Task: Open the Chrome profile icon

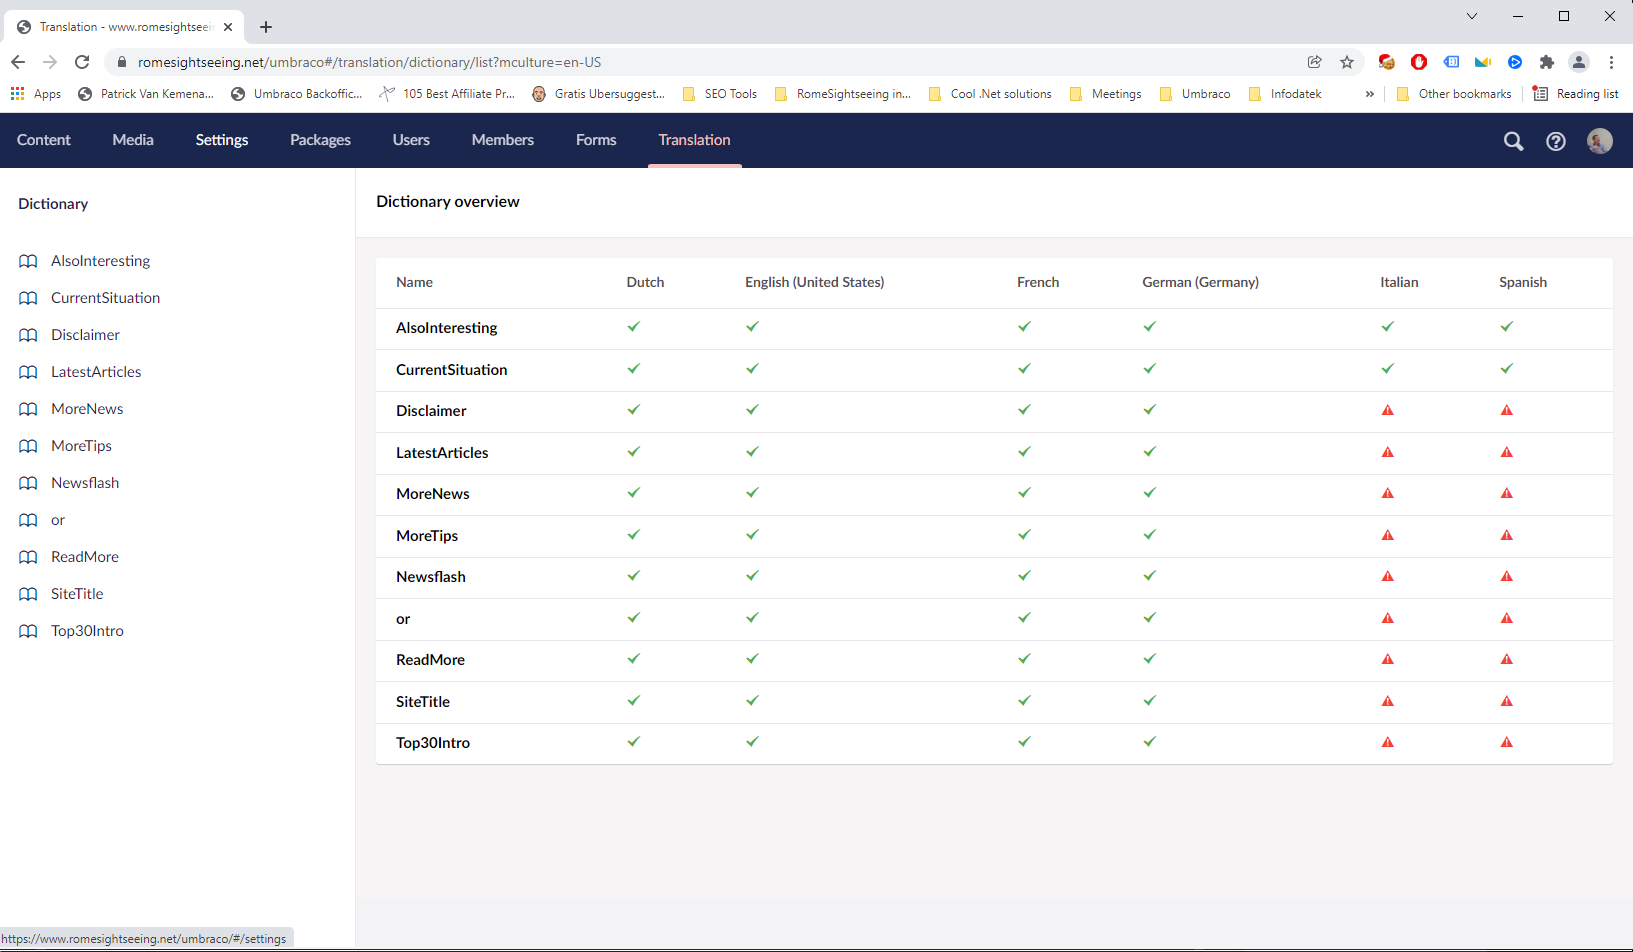Action: click(x=1579, y=62)
